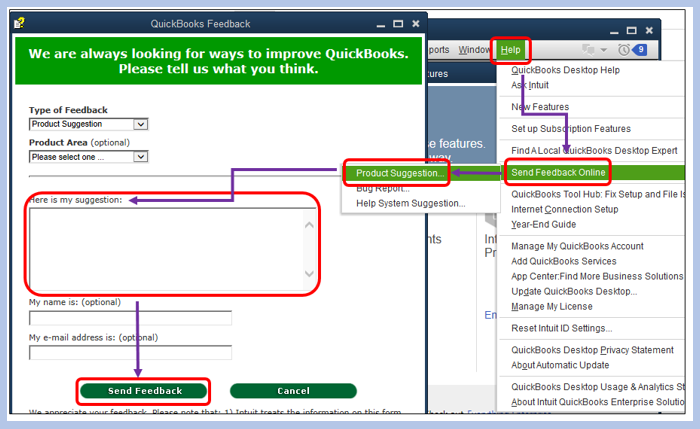The width and height of the screenshot is (700, 429).
Task: Open QuickBooks Desktop Privacy Statement
Action: 592,350
